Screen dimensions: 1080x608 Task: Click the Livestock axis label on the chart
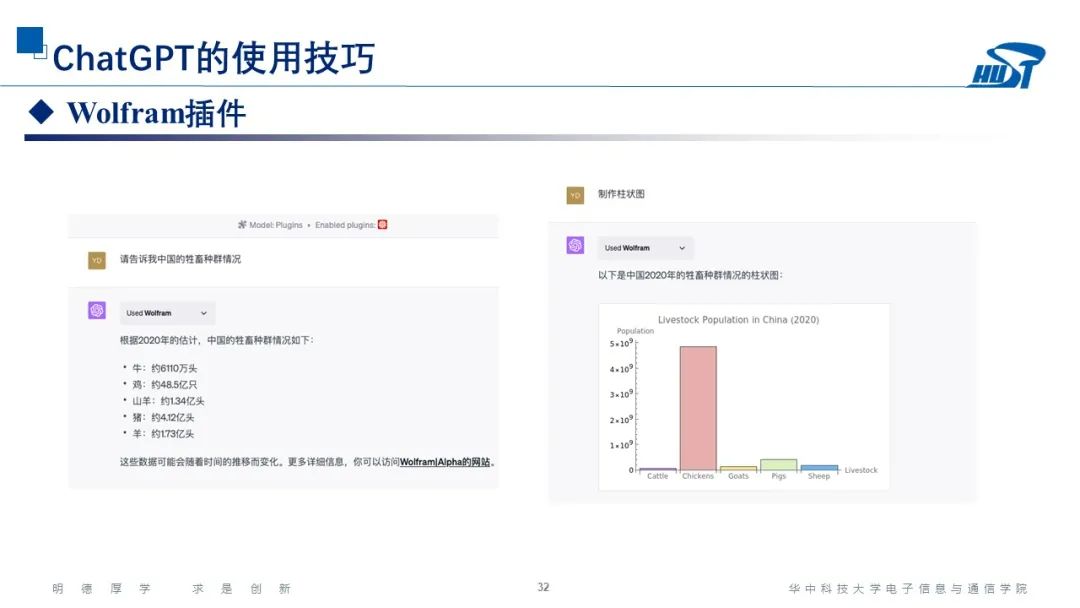(861, 470)
